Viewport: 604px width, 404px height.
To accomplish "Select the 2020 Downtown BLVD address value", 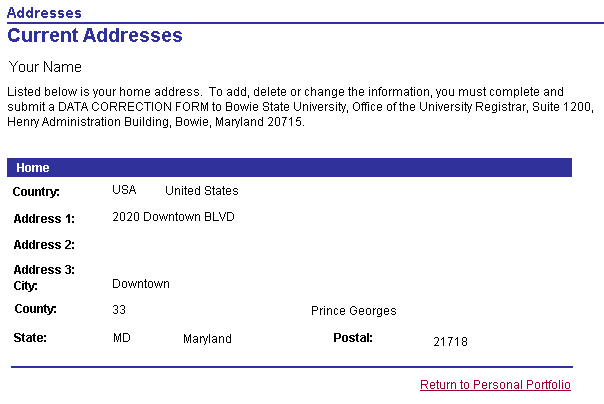I will point(174,217).
